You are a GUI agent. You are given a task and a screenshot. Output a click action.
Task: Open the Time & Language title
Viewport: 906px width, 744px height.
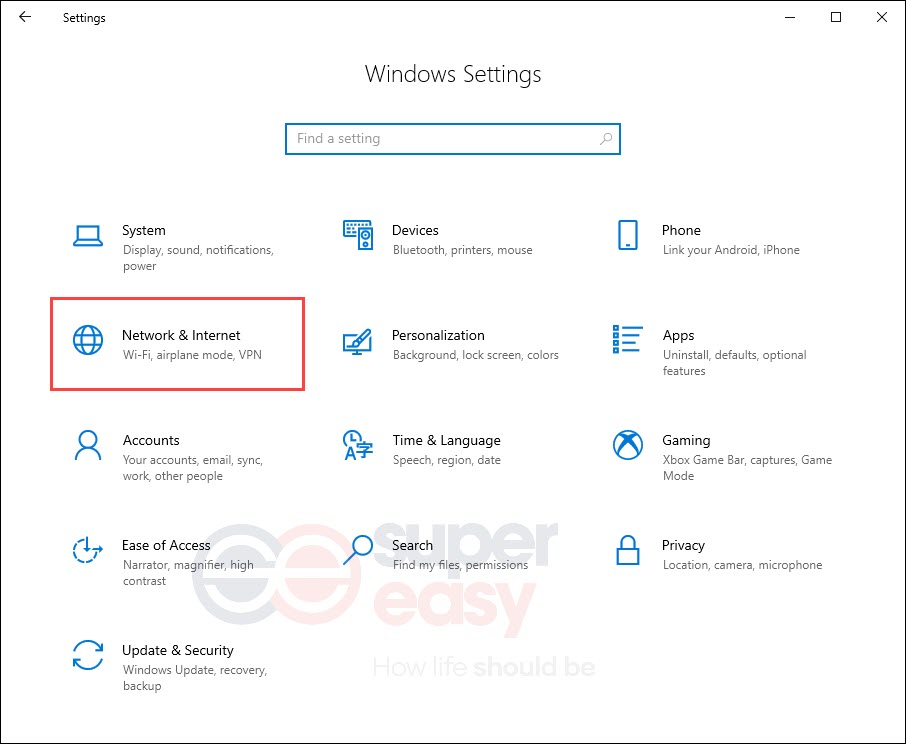[446, 440]
